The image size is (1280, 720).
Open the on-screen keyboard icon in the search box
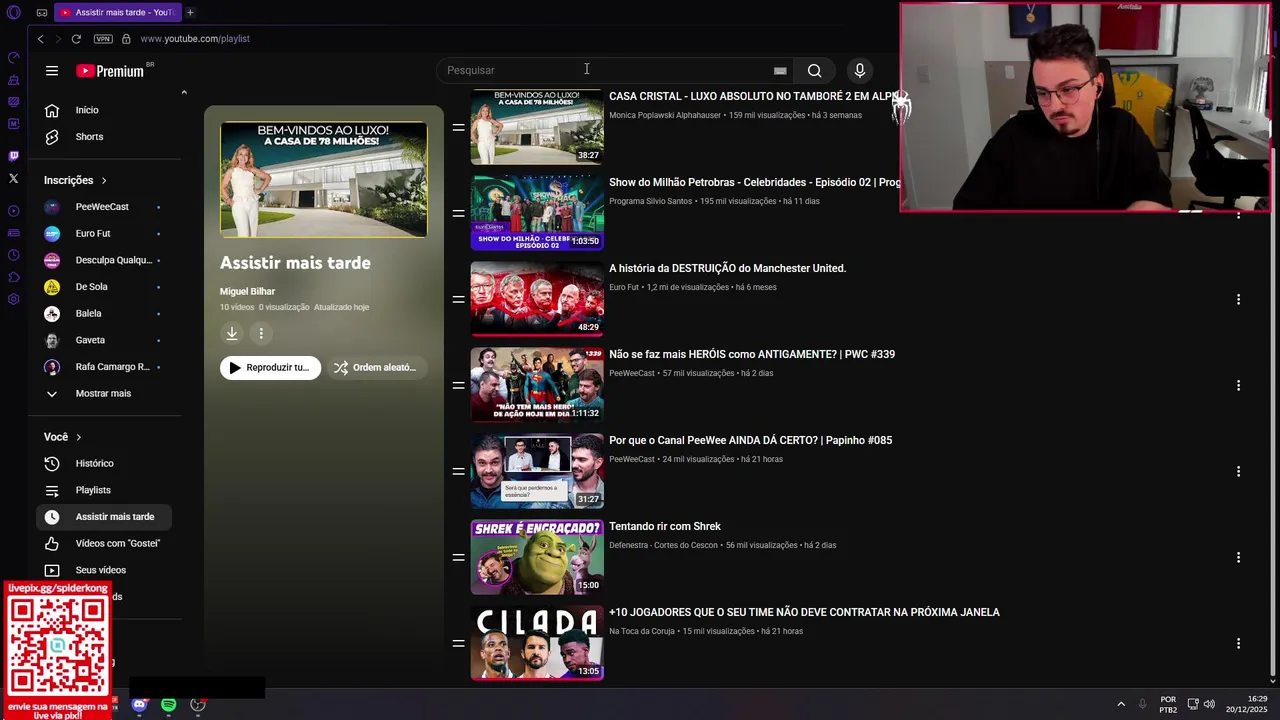(x=780, y=71)
